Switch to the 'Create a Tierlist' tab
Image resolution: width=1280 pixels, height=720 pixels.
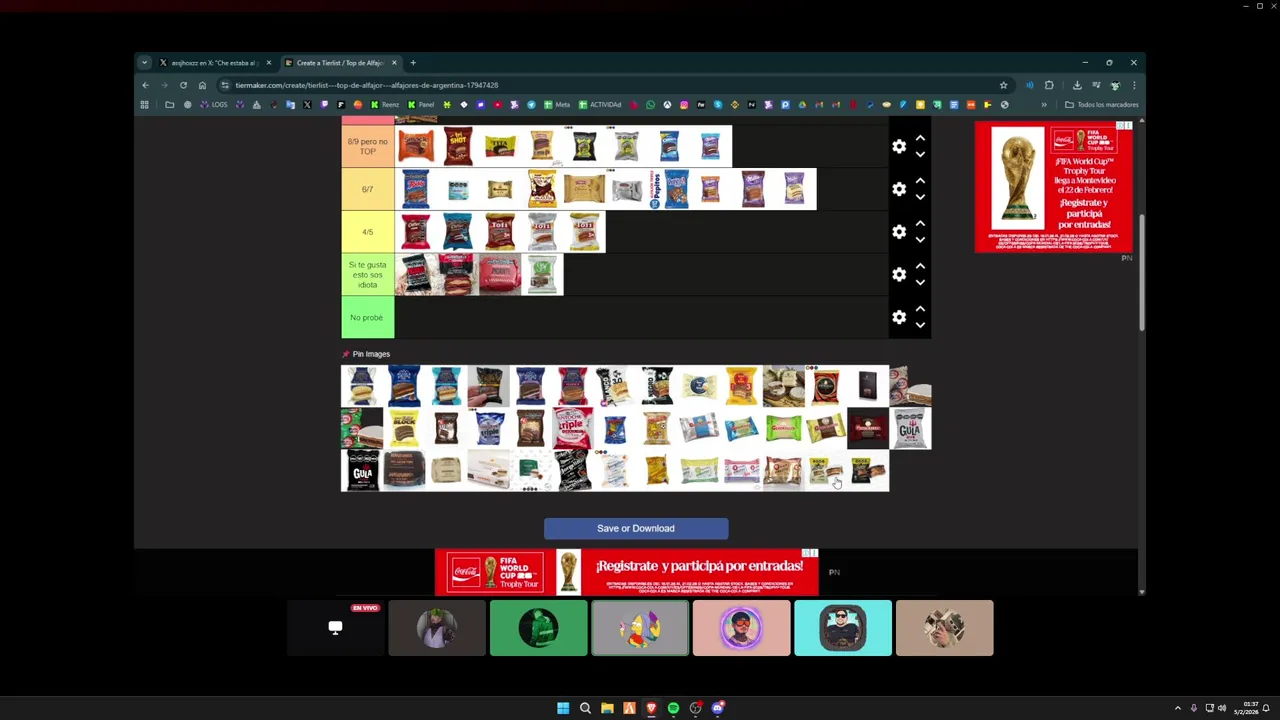point(338,63)
